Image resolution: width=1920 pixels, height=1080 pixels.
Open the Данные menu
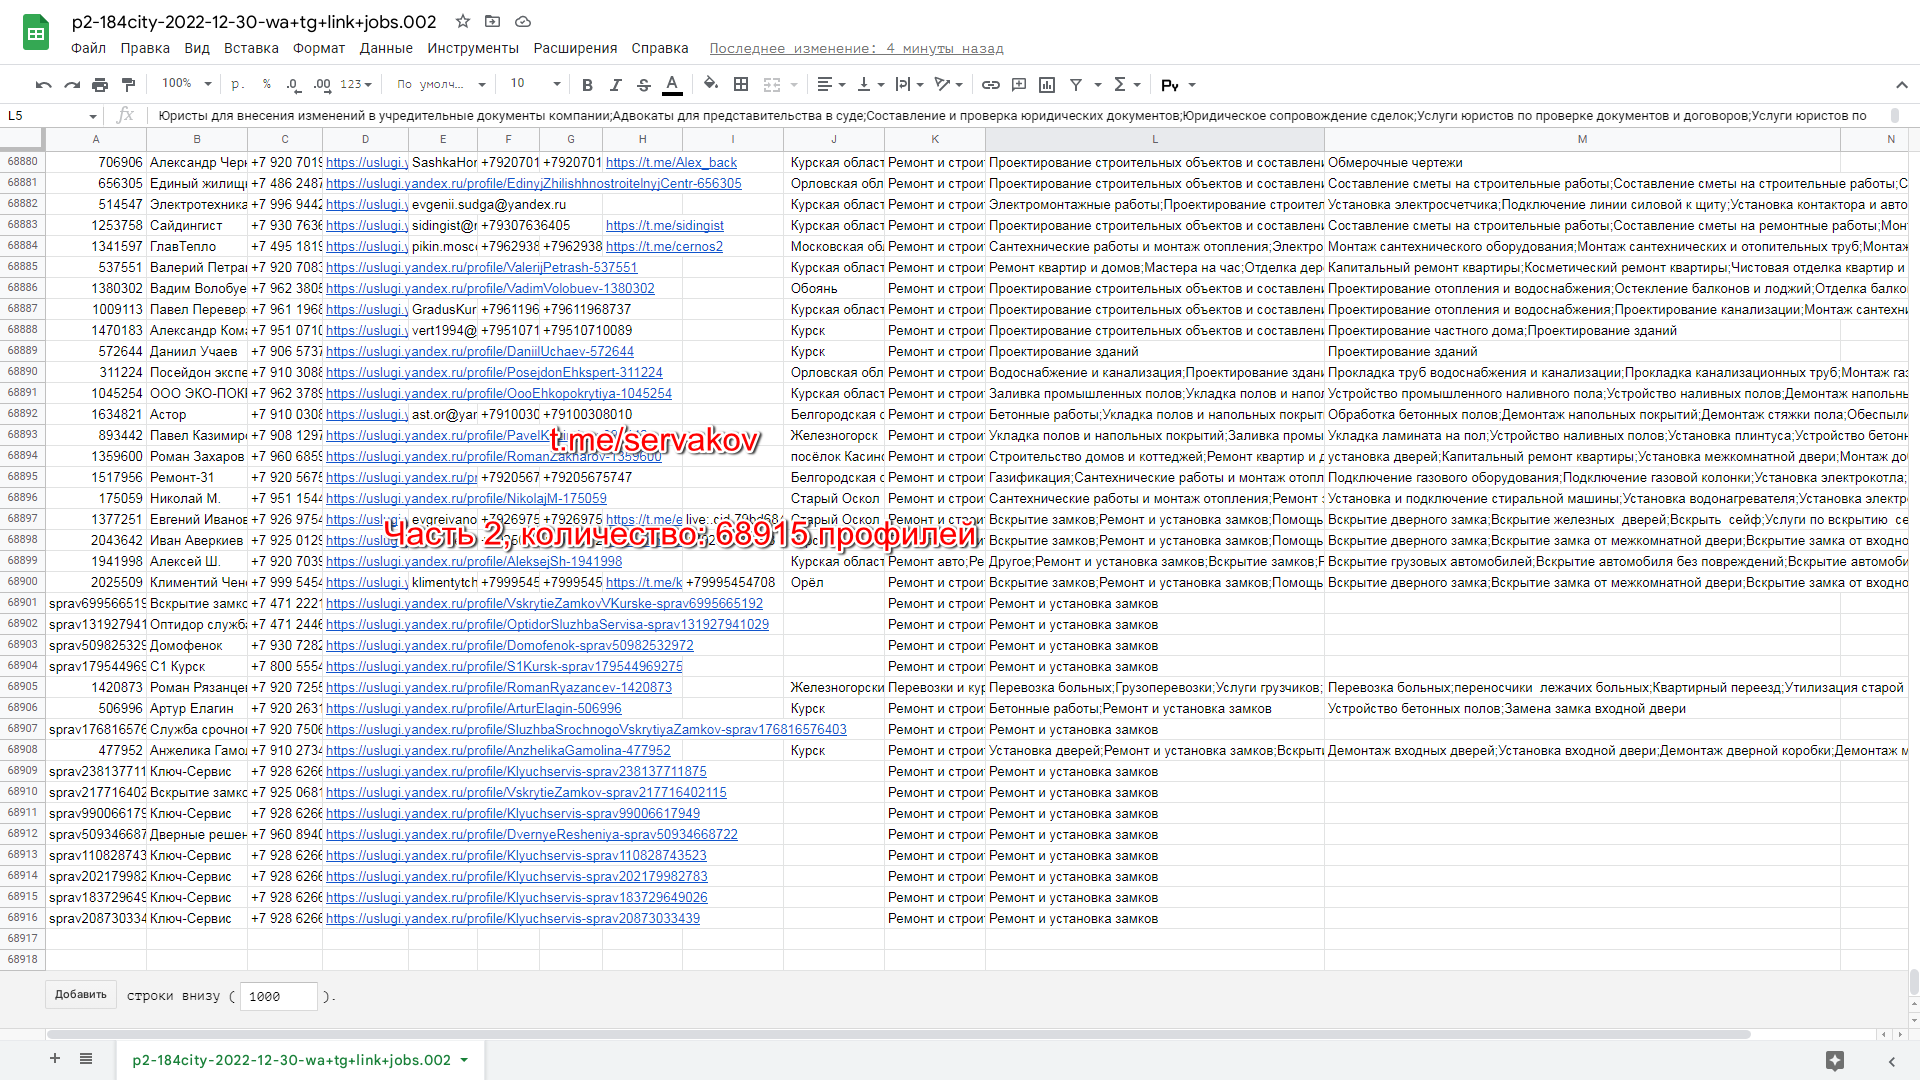(386, 48)
